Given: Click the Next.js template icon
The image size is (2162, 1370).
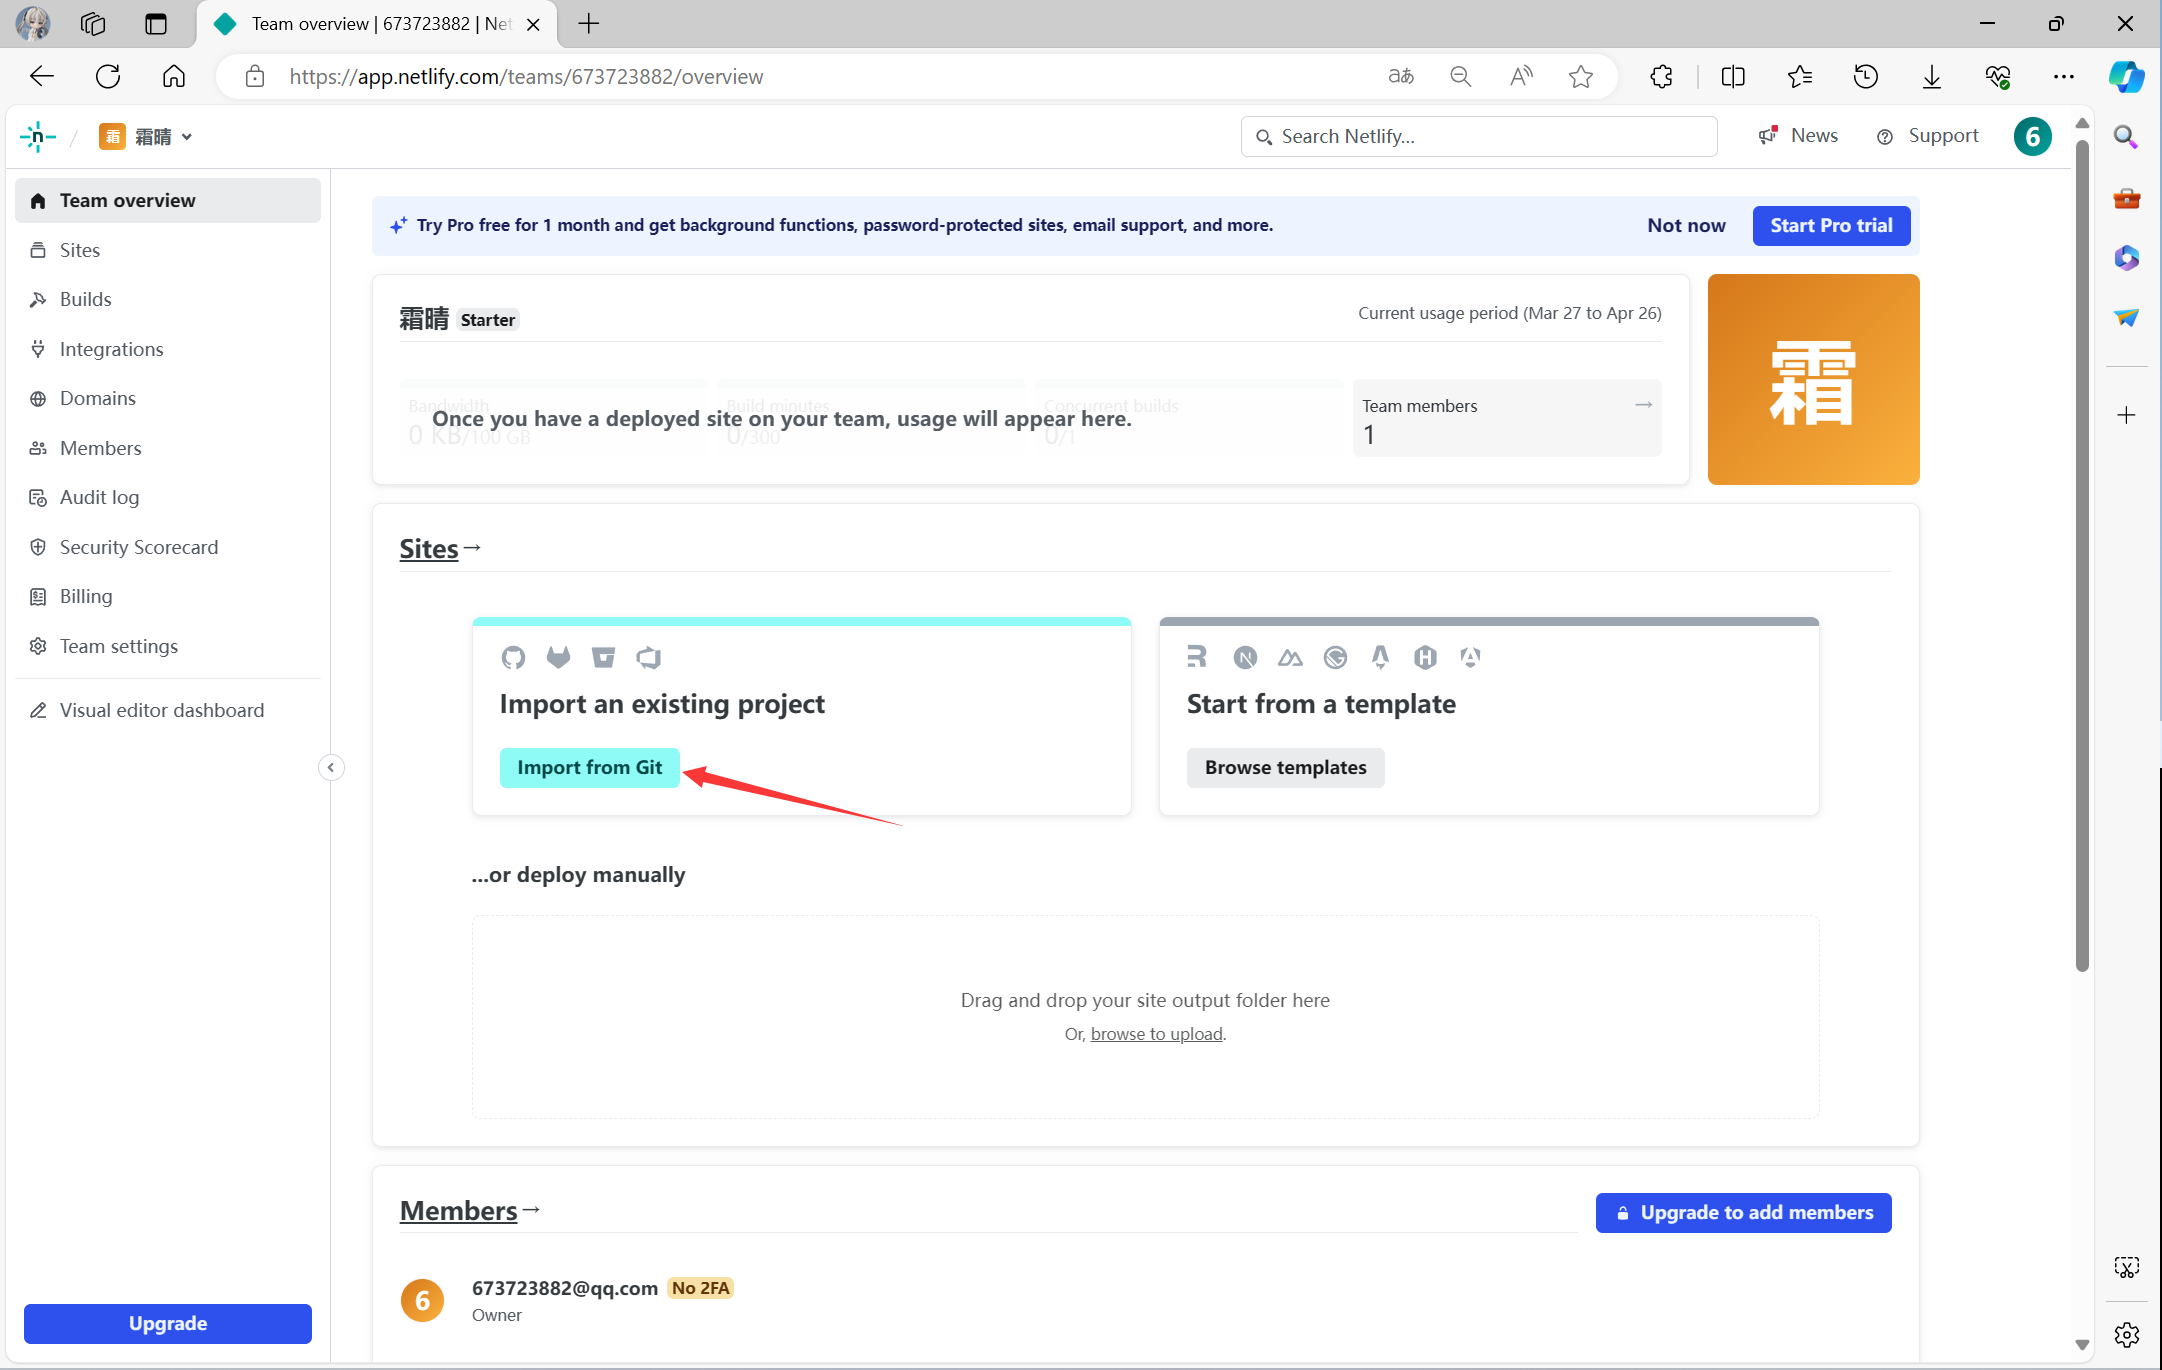Looking at the screenshot, I should [x=1245, y=657].
